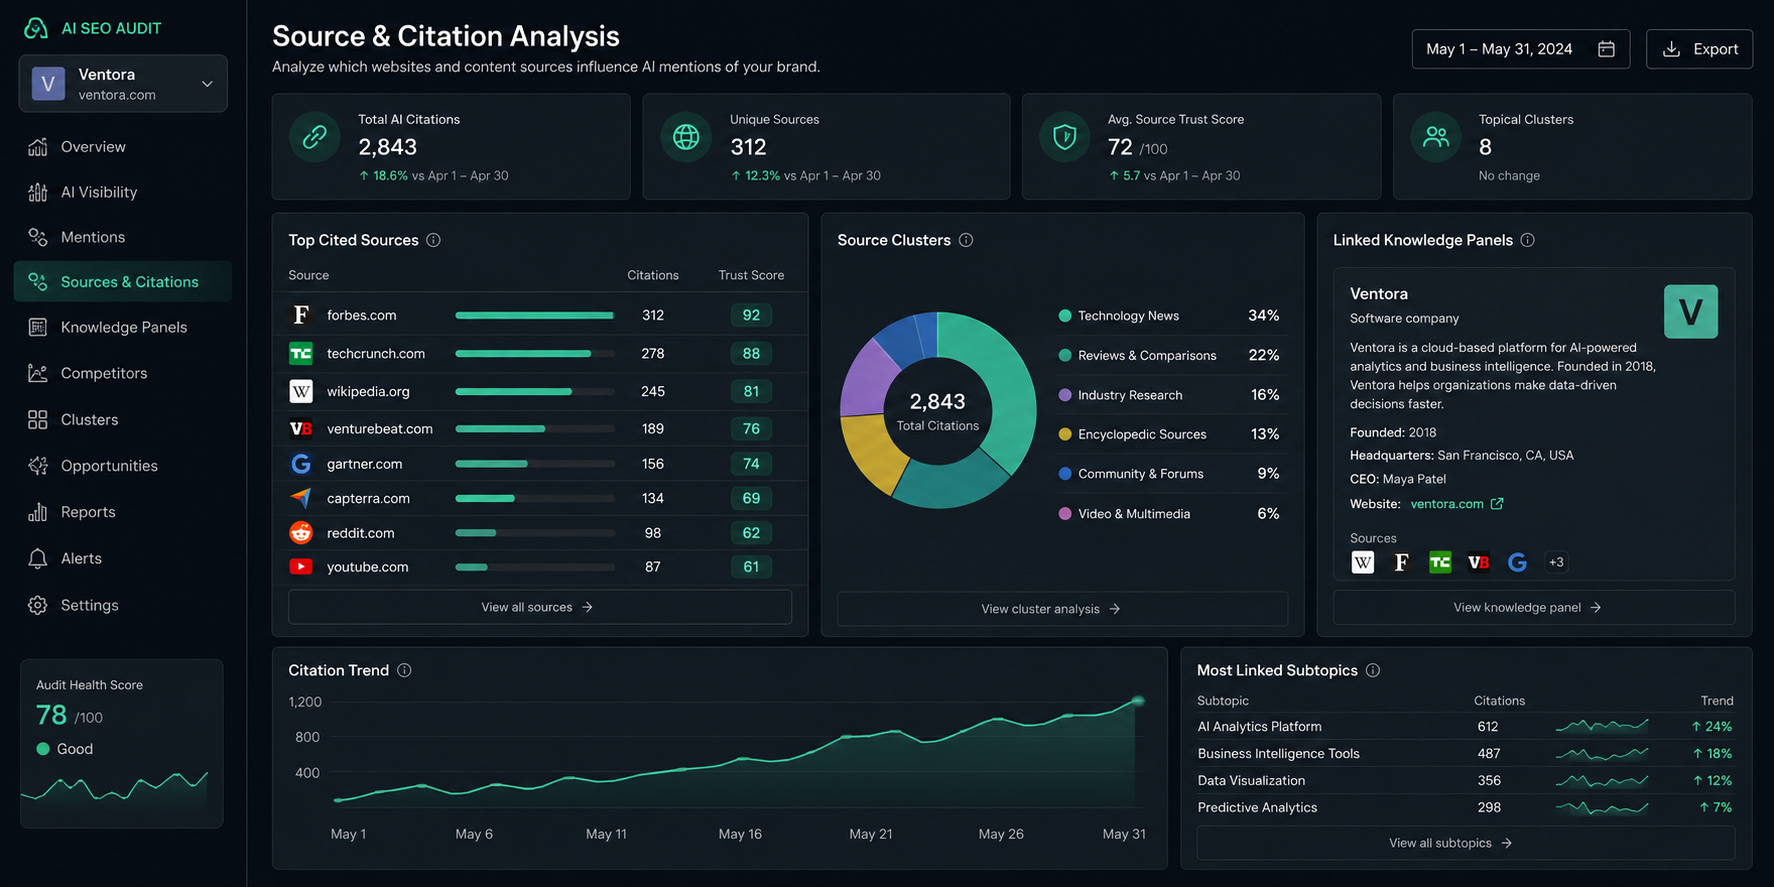Click info icon next to Most Linked Subtopics
Image resolution: width=1774 pixels, height=887 pixels.
1373,670
